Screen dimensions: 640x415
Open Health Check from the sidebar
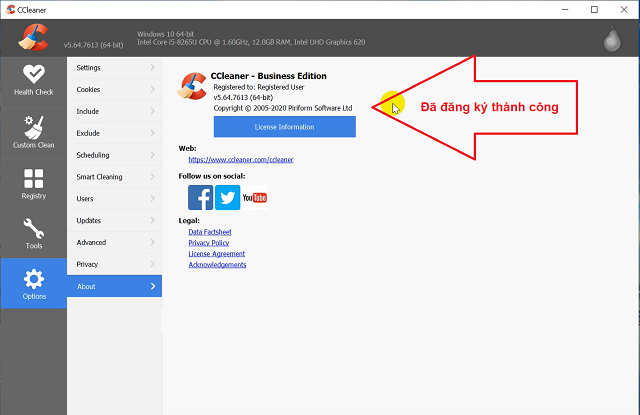[33, 78]
